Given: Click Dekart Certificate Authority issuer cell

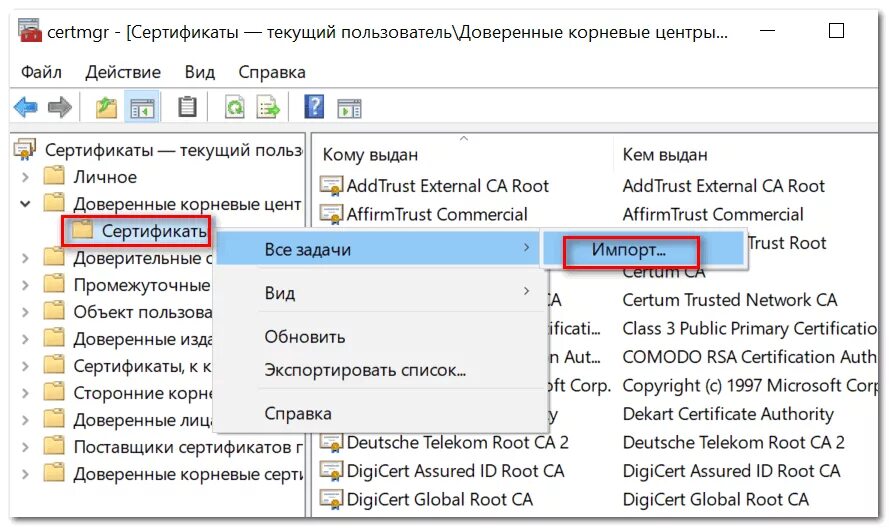Looking at the screenshot, I should pos(728,414).
